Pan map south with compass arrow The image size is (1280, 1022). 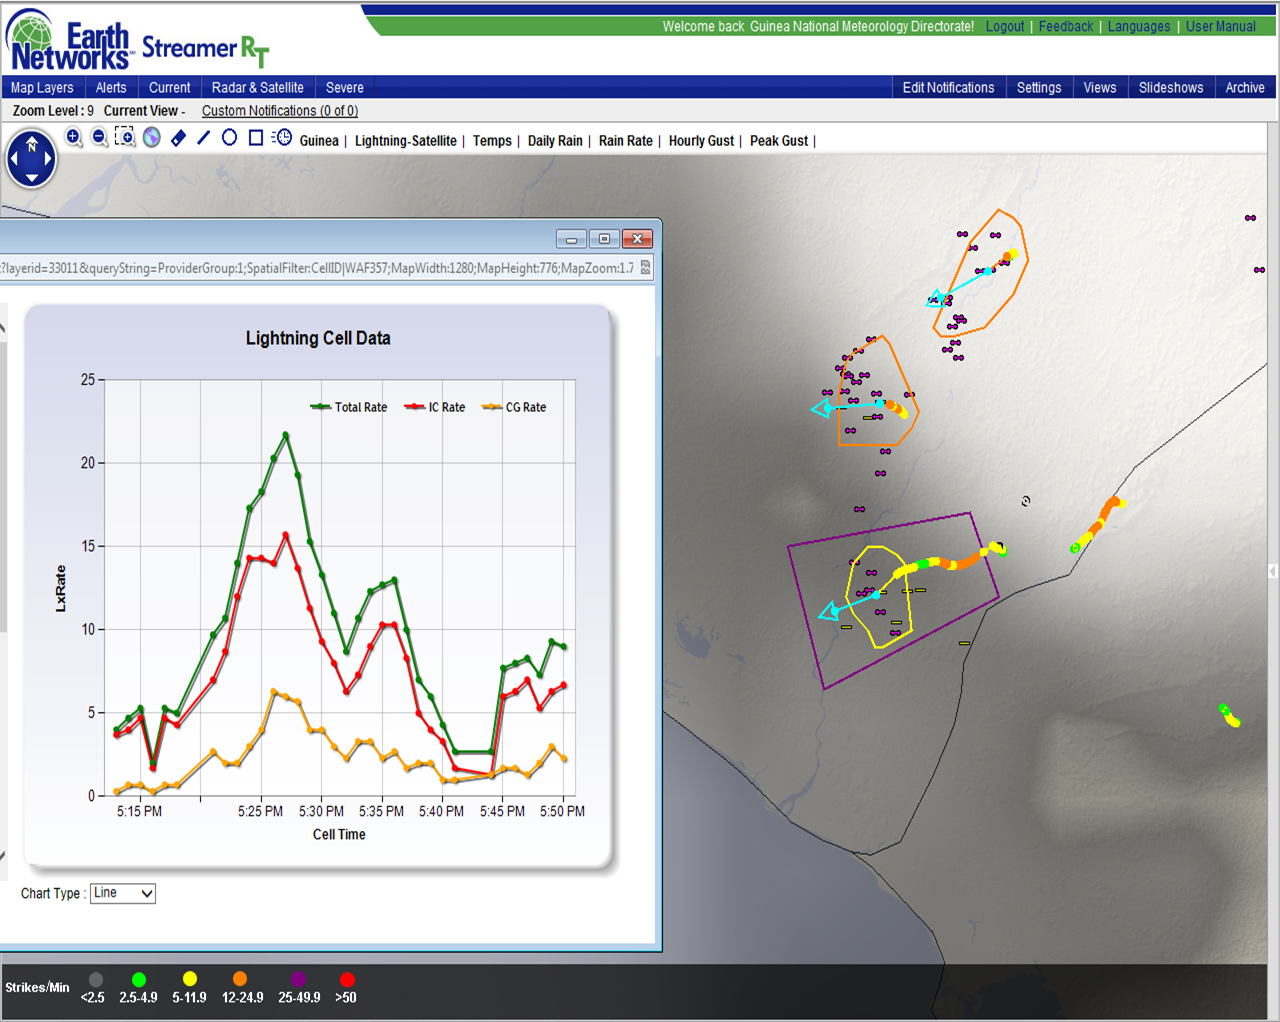point(32,177)
